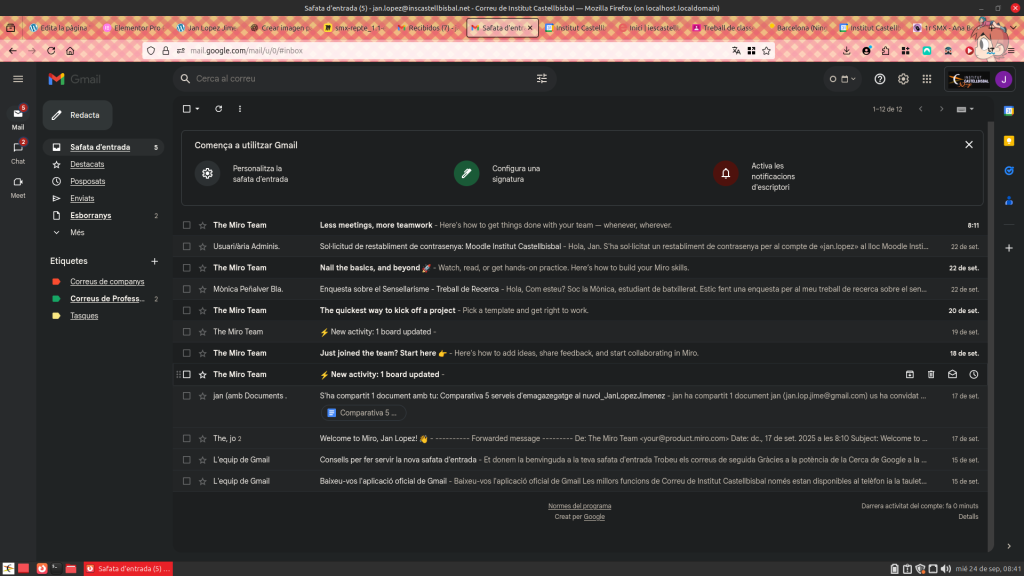Open the Chat section in left rail
The width and height of the screenshot is (1024, 576).
[18, 150]
